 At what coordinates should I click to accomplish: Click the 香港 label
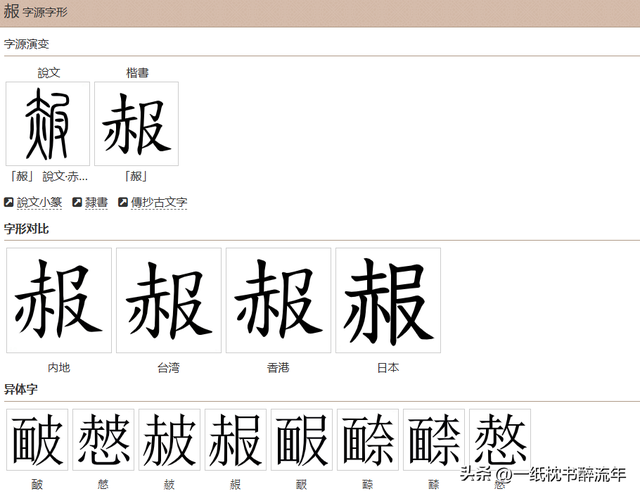pyautogui.click(x=278, y=368)
